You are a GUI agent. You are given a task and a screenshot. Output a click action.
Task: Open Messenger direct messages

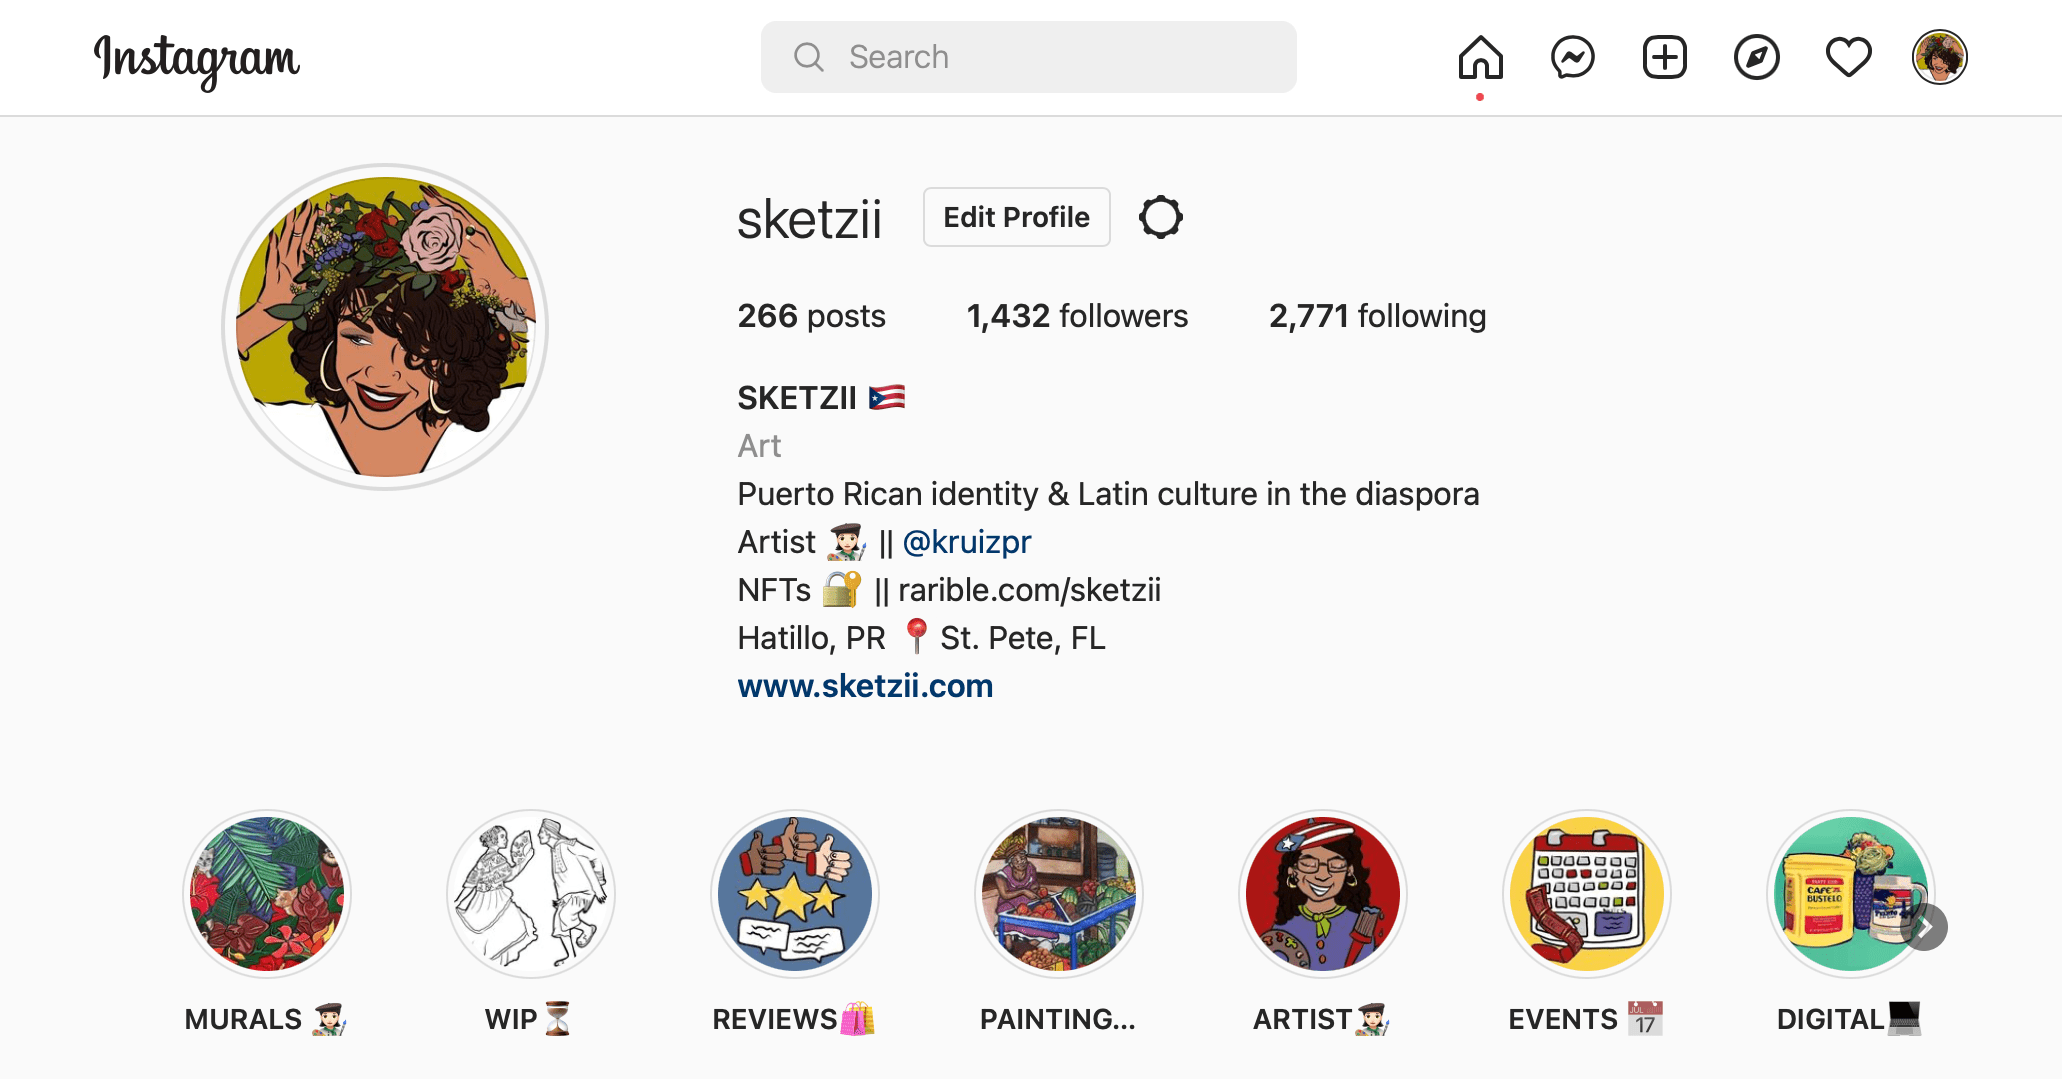[1572, 57]
